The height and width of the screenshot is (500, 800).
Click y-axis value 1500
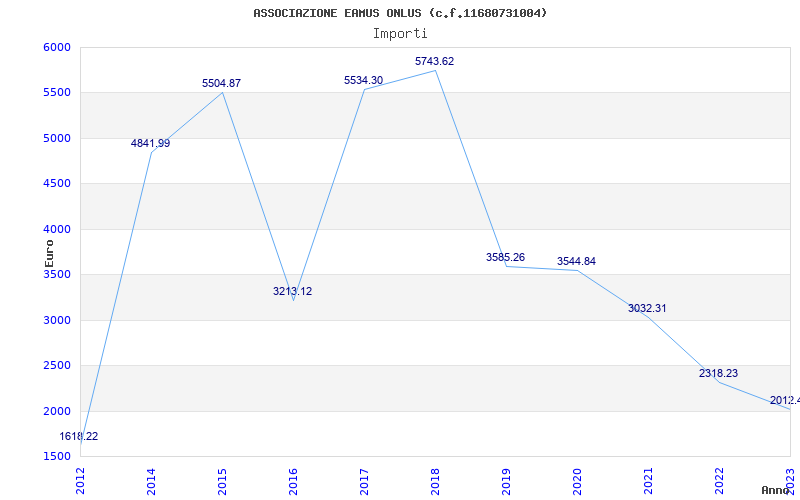coord(56,457)
